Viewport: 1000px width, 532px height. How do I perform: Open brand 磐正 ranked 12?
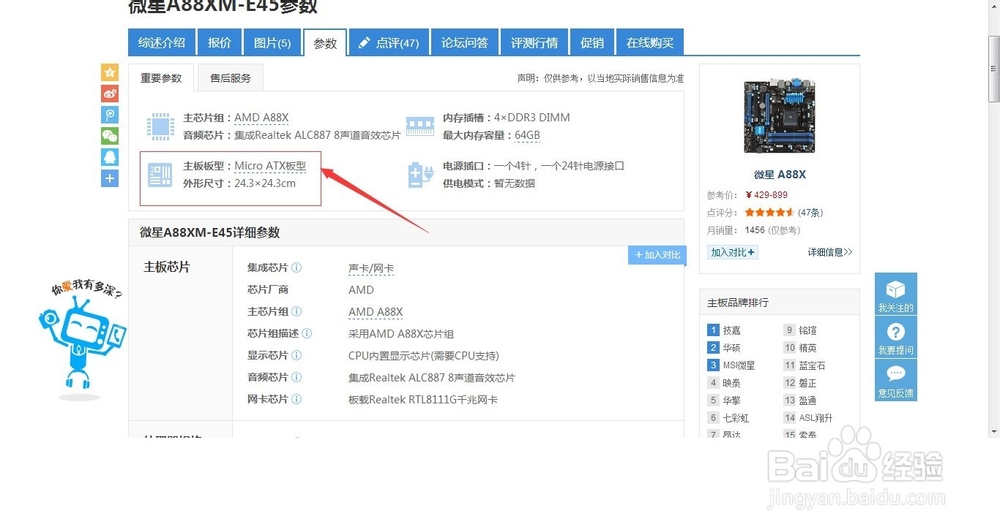(x=808, y=383)
